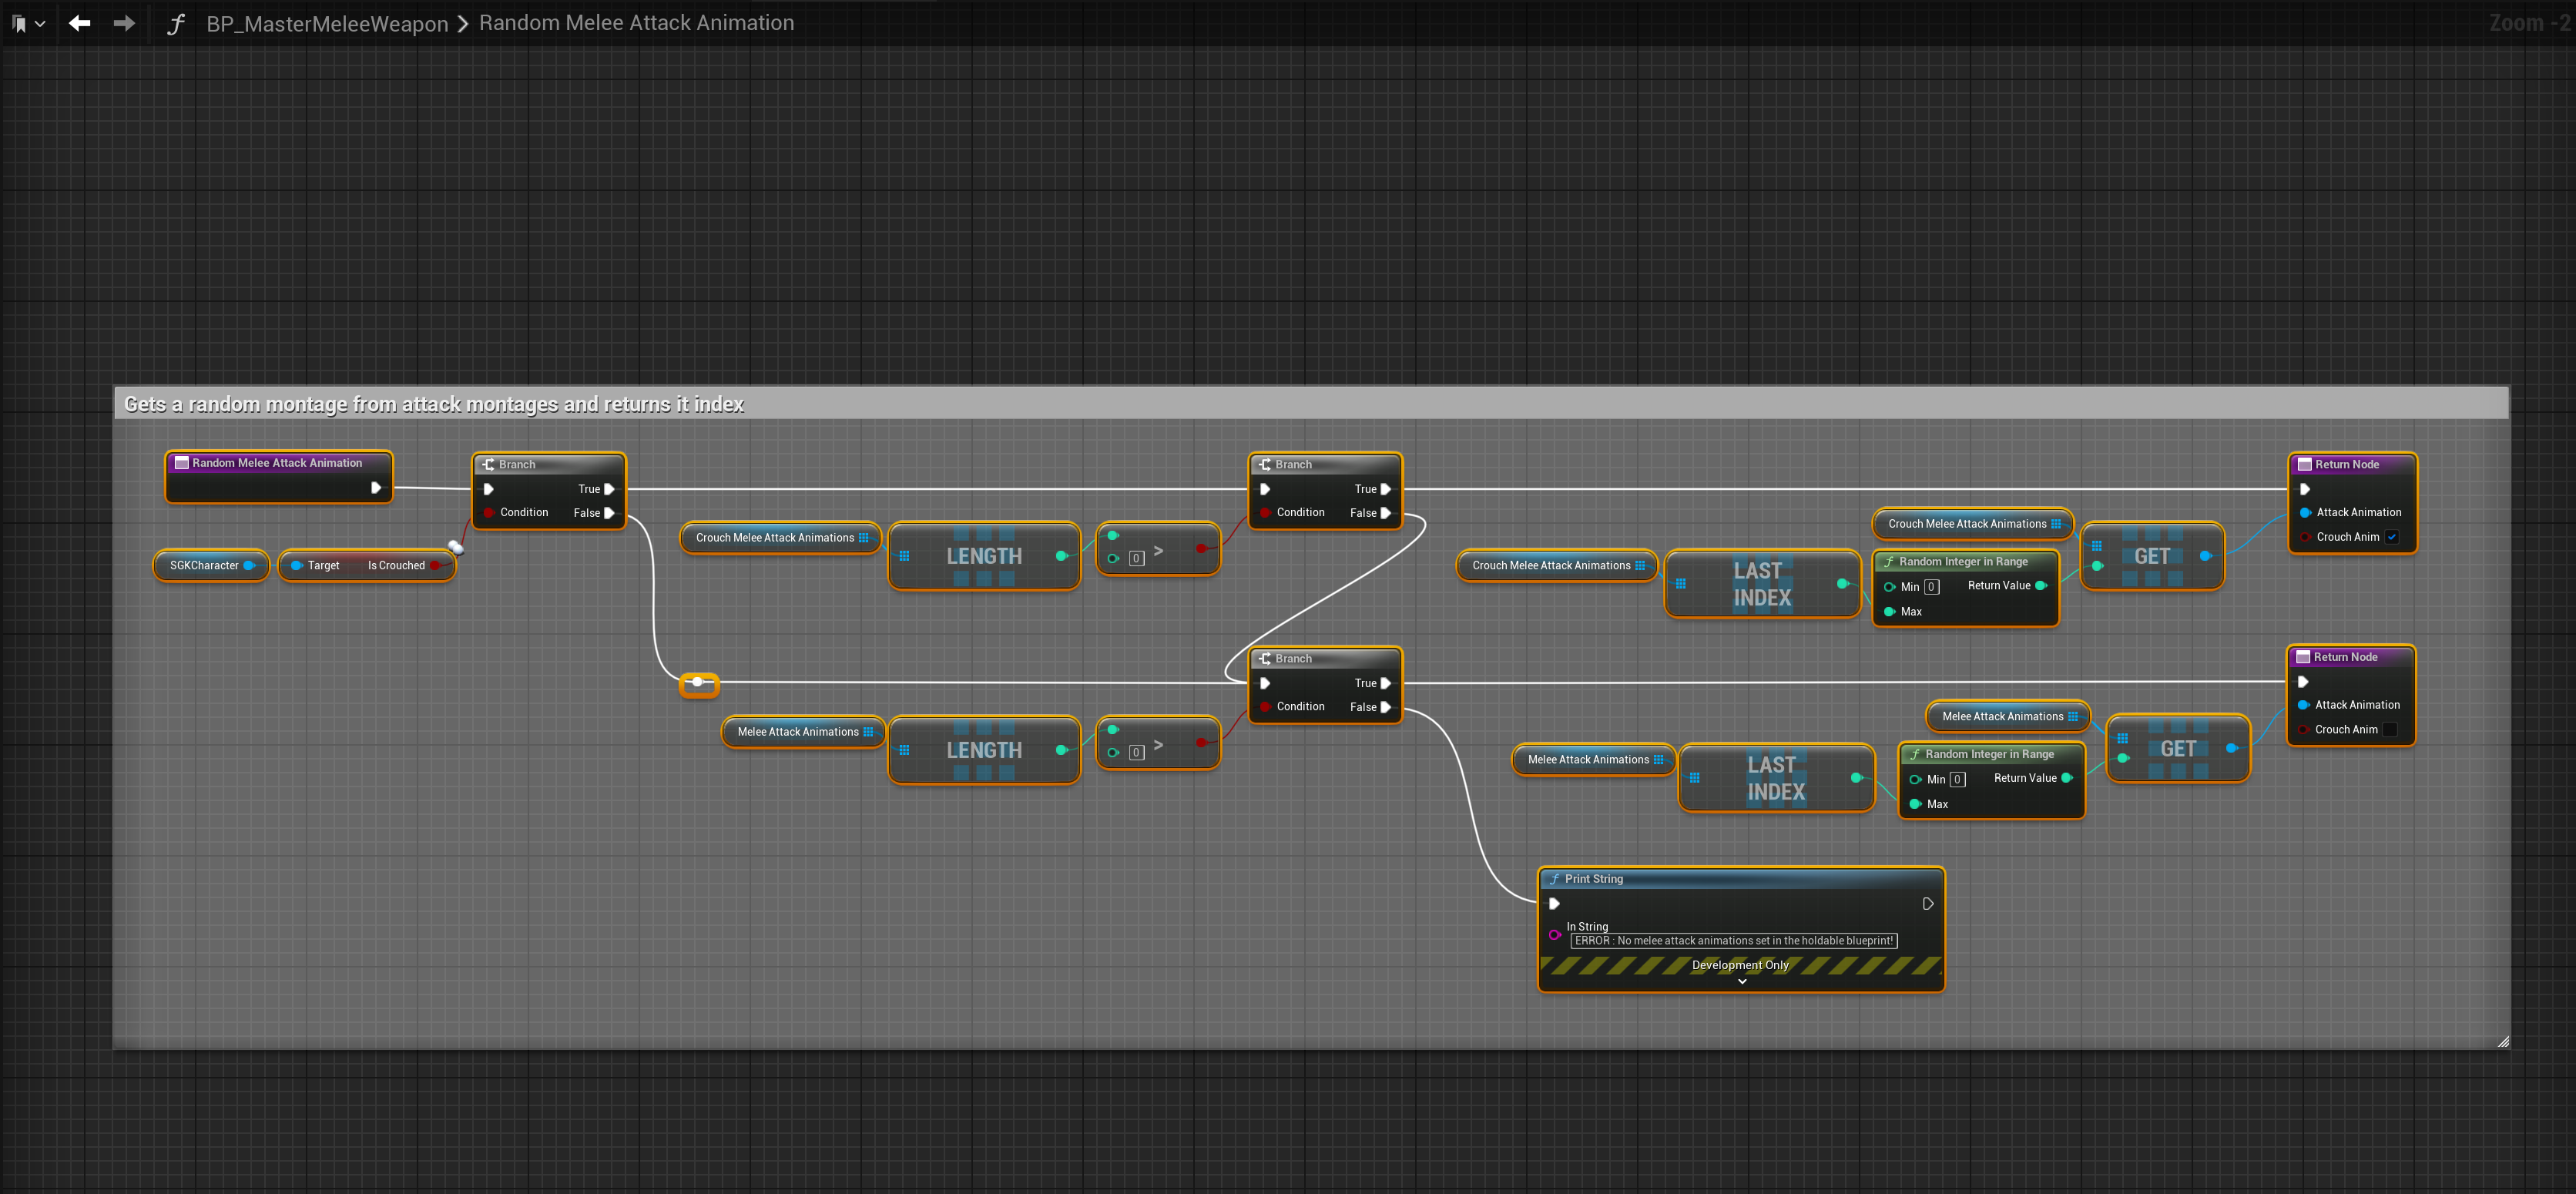The height and width of the screenshot is (1194, 2576).
Task: Select the SGKCharacter variable node
Action: click(x=204, y=566)
